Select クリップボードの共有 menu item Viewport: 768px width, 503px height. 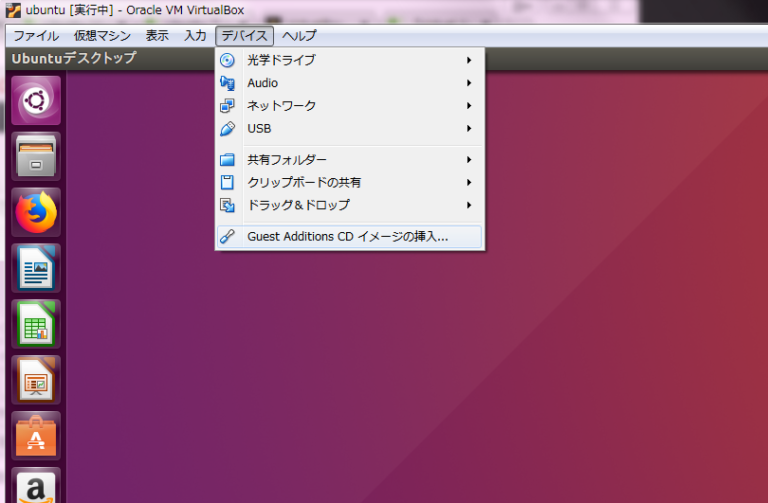pos(304,183)
